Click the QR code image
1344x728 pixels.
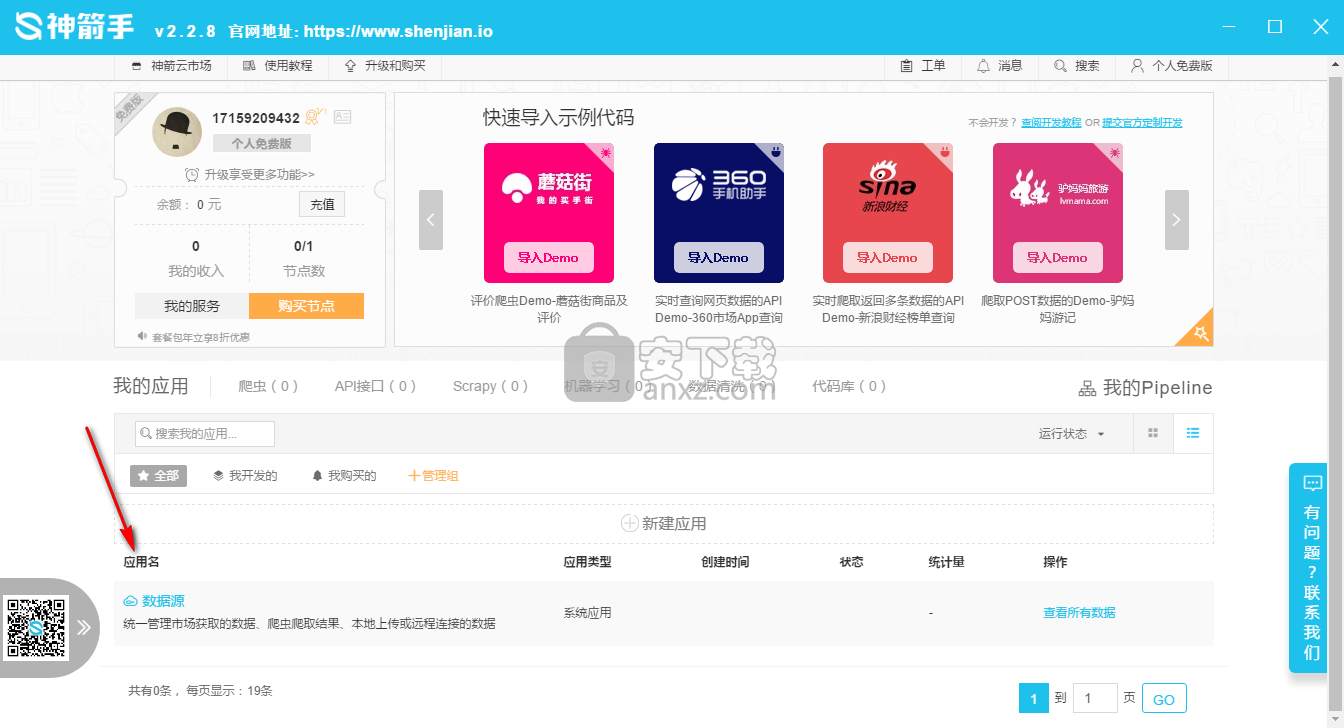pos(36,628)
